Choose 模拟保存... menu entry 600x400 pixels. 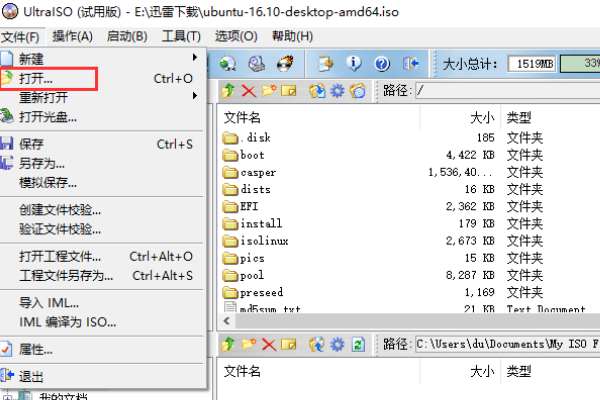(102, 183)
